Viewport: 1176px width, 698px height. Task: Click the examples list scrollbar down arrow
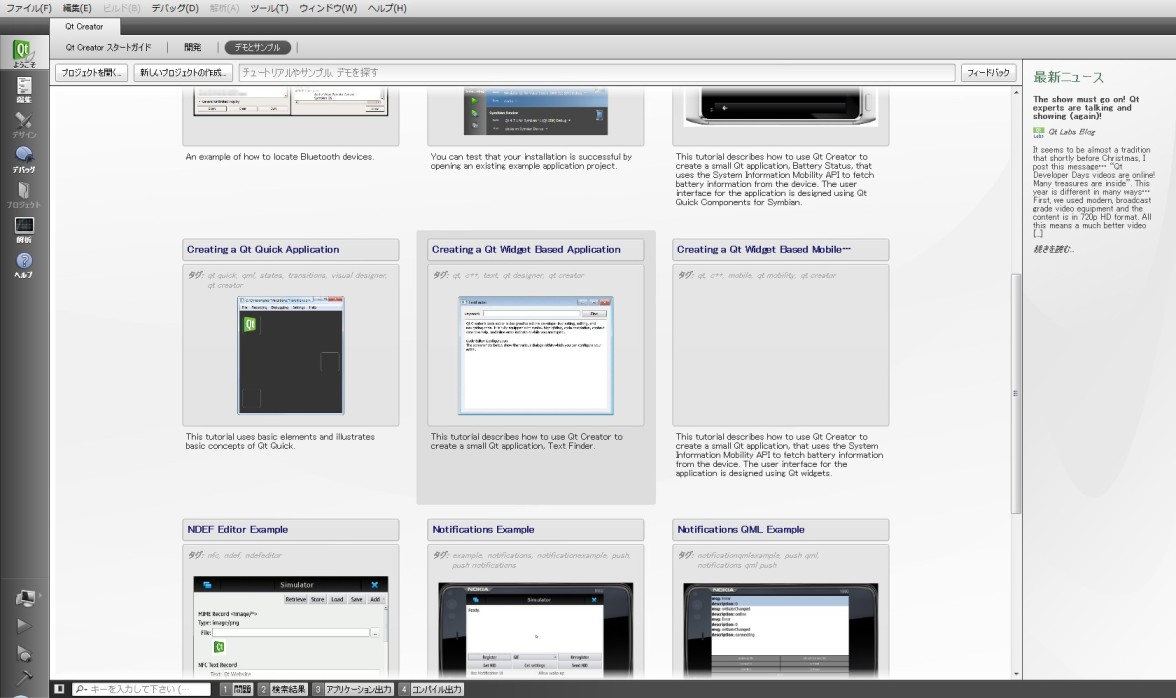(x=1016, y=675)
